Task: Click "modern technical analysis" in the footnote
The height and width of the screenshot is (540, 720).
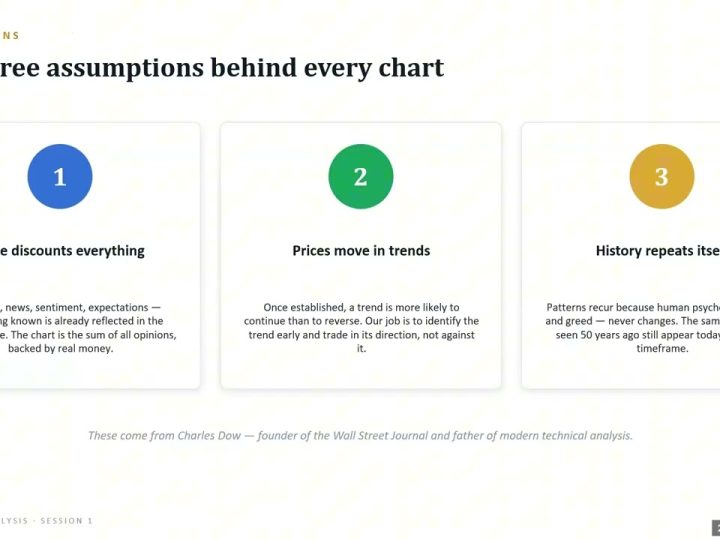Action: click(x=566, y=435)
